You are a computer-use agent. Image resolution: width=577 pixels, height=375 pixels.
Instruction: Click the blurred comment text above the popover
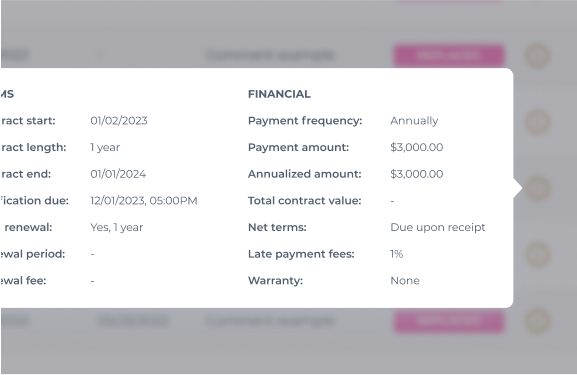coord(270,55)
